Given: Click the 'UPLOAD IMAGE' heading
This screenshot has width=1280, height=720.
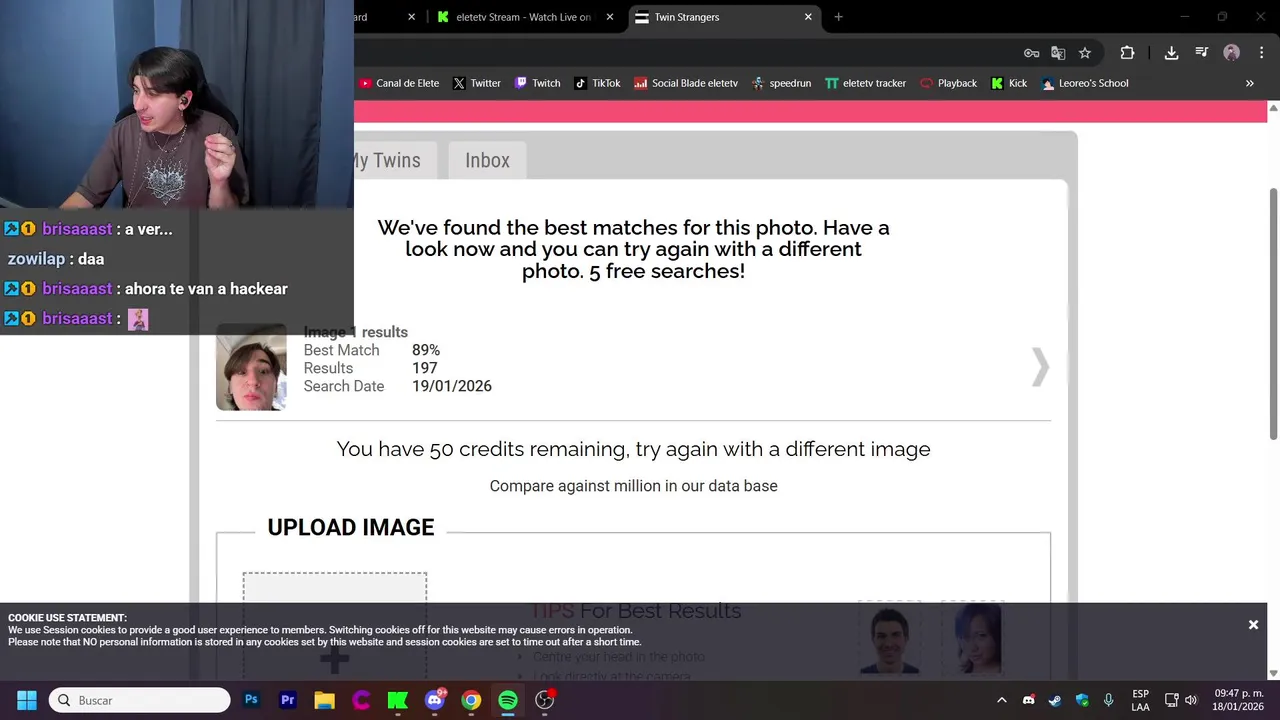Looking at the screenshot, I should (x=351, y=527).
